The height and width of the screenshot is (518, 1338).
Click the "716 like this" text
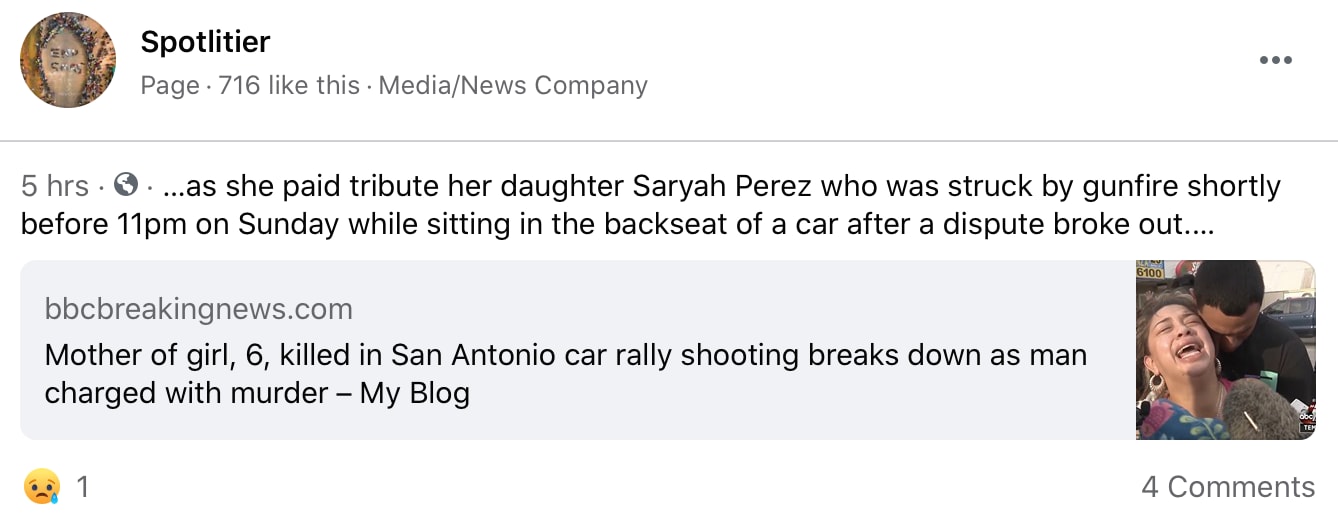point(288,86)
